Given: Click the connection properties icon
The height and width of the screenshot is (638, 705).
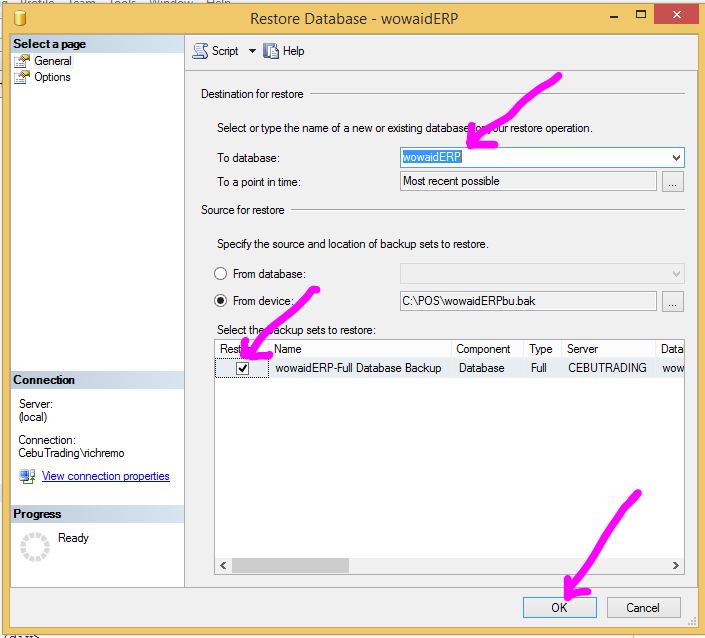Looking at the screenshot, I should pyautogui.click(x=27, y=476).
